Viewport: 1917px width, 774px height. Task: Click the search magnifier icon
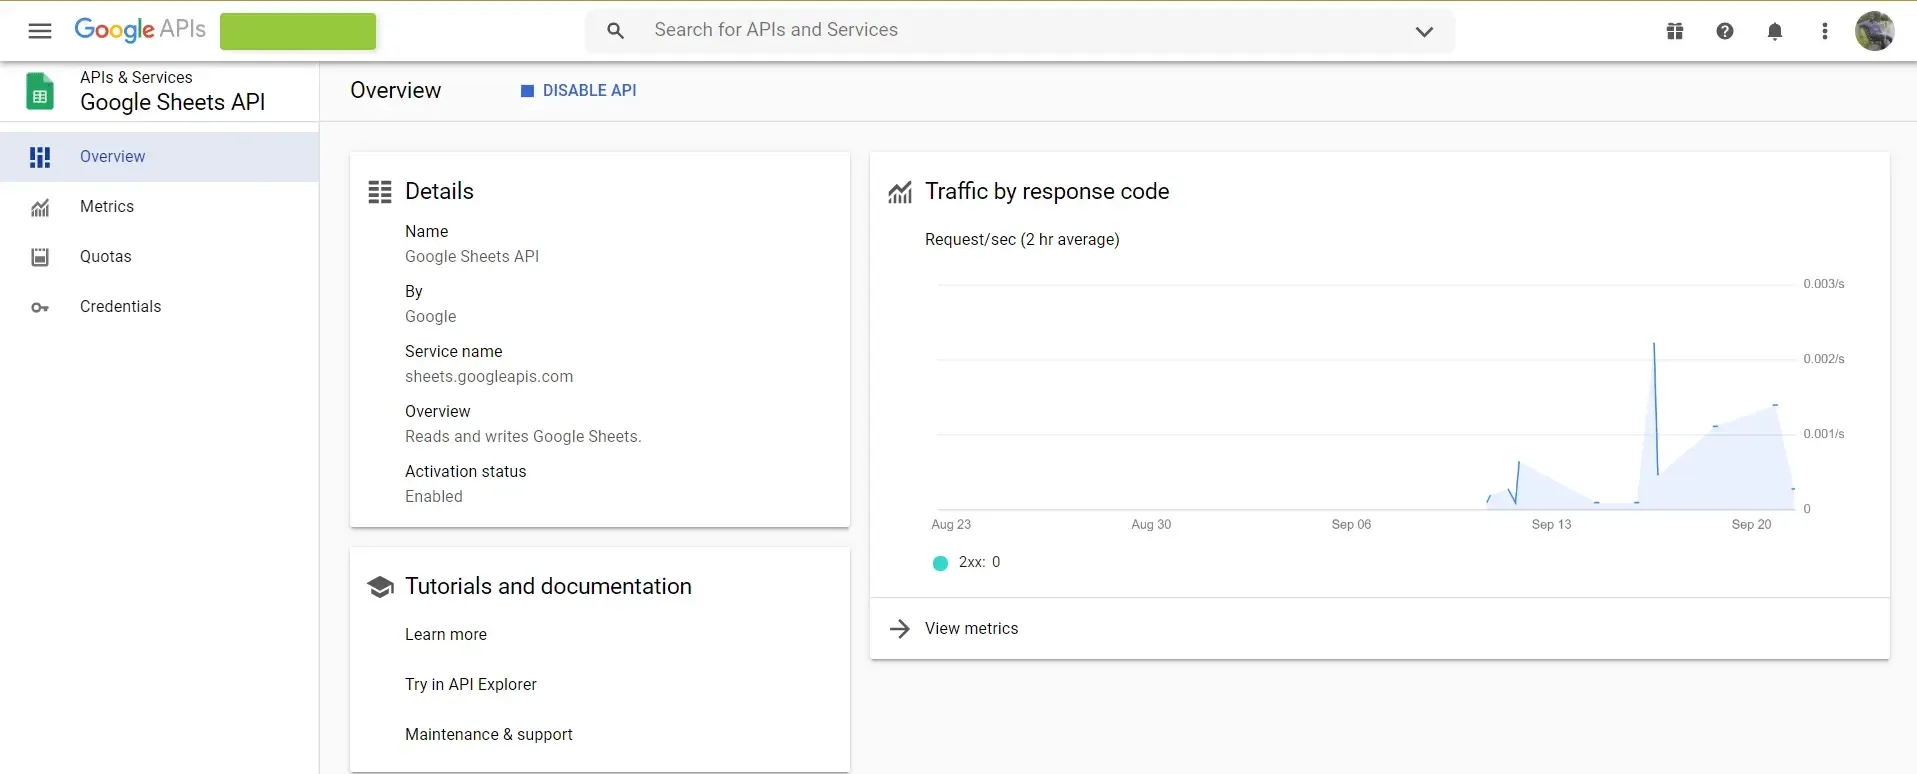[x=616, y=31]
